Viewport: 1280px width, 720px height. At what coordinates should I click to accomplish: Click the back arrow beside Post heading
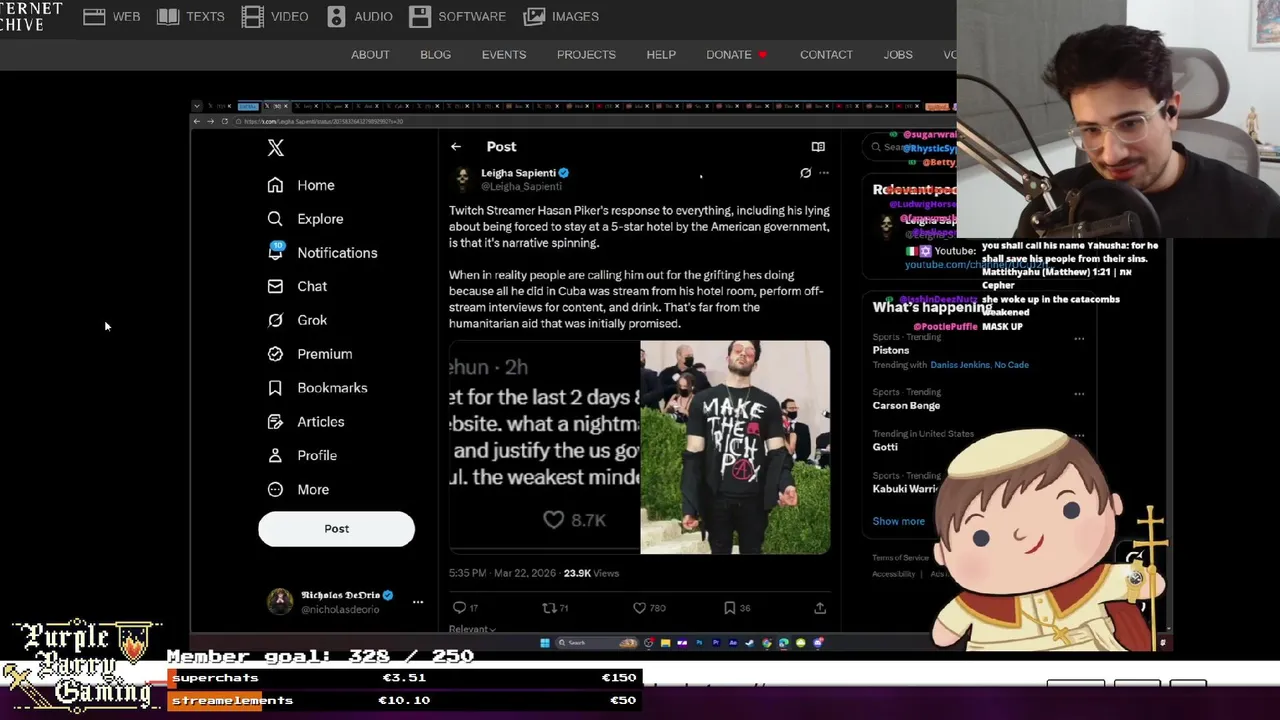pyautogui.click(x=455, y=147)
